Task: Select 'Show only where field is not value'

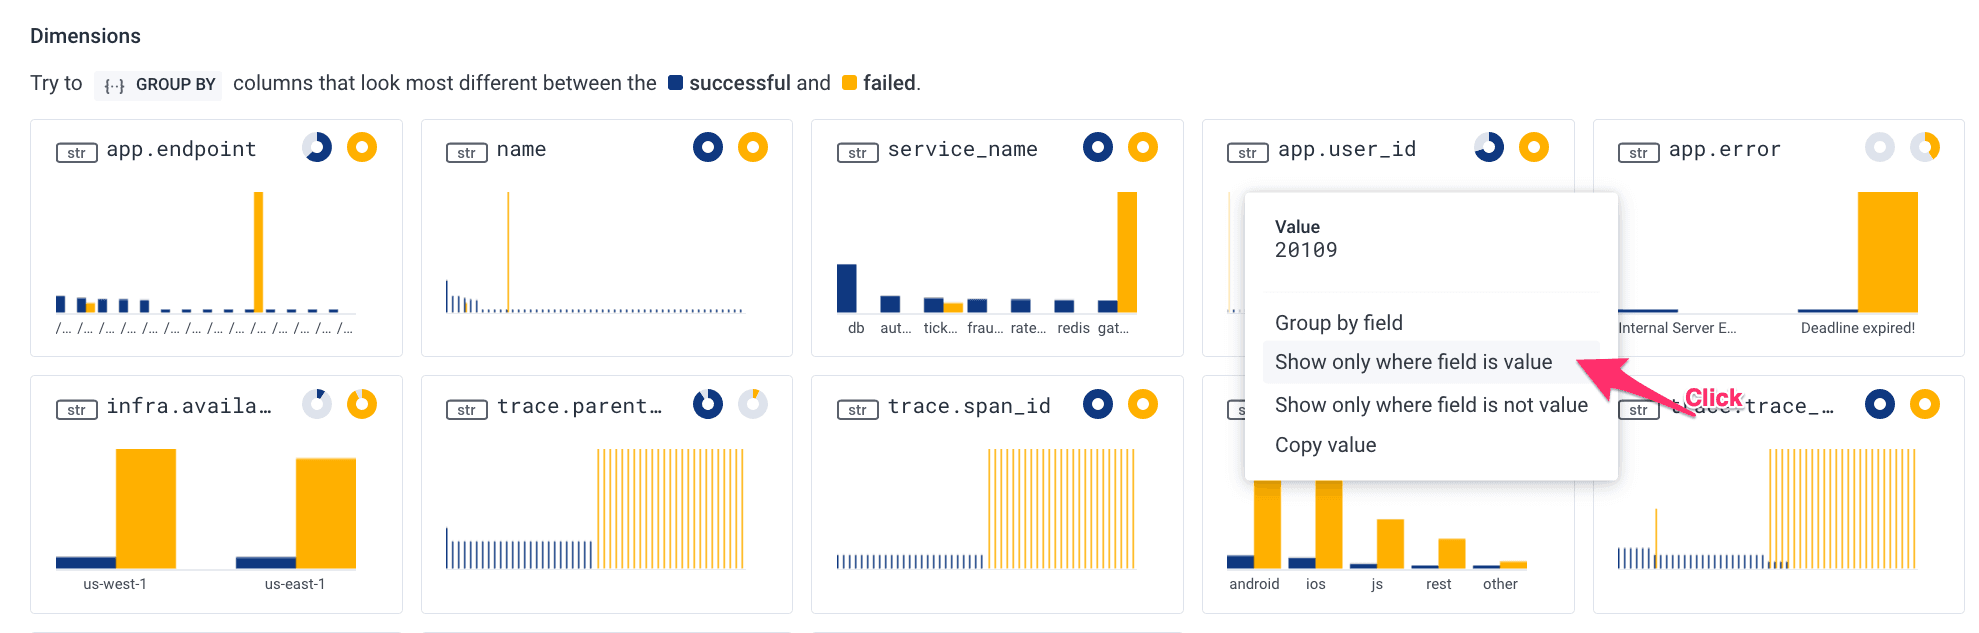Action: 1431,405
